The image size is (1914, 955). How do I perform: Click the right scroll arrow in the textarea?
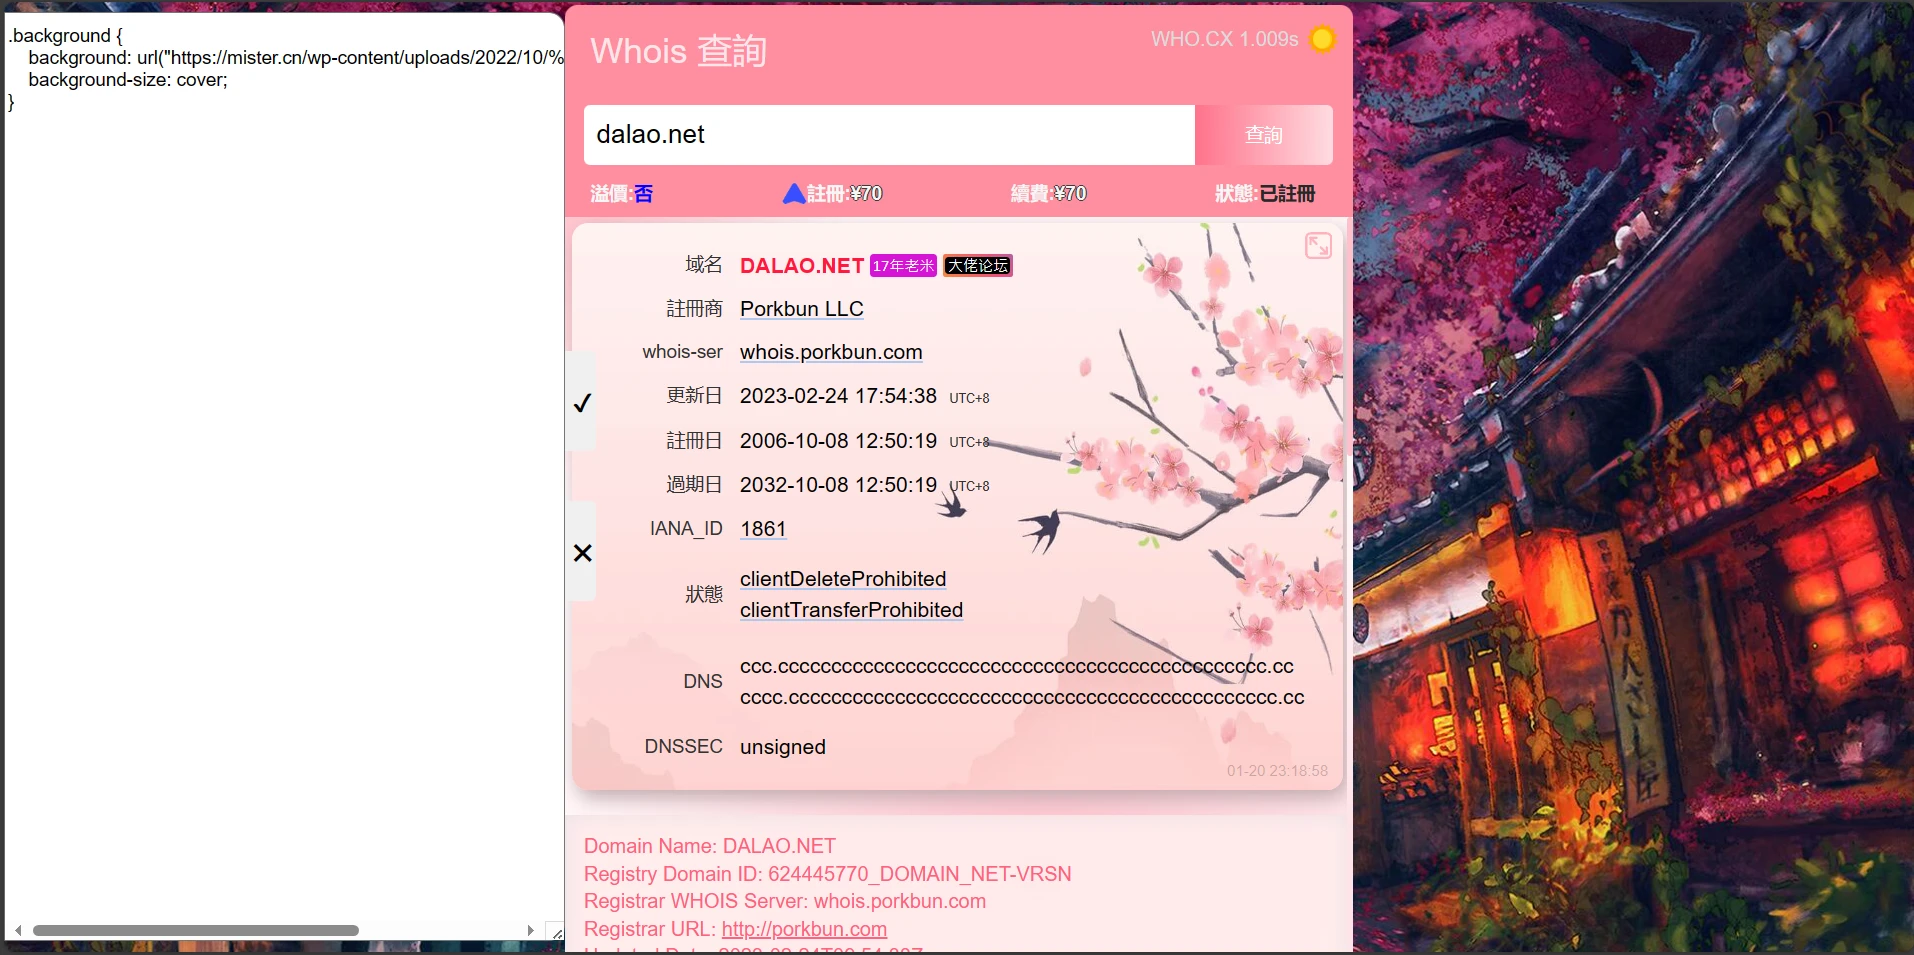click(530, 931)
